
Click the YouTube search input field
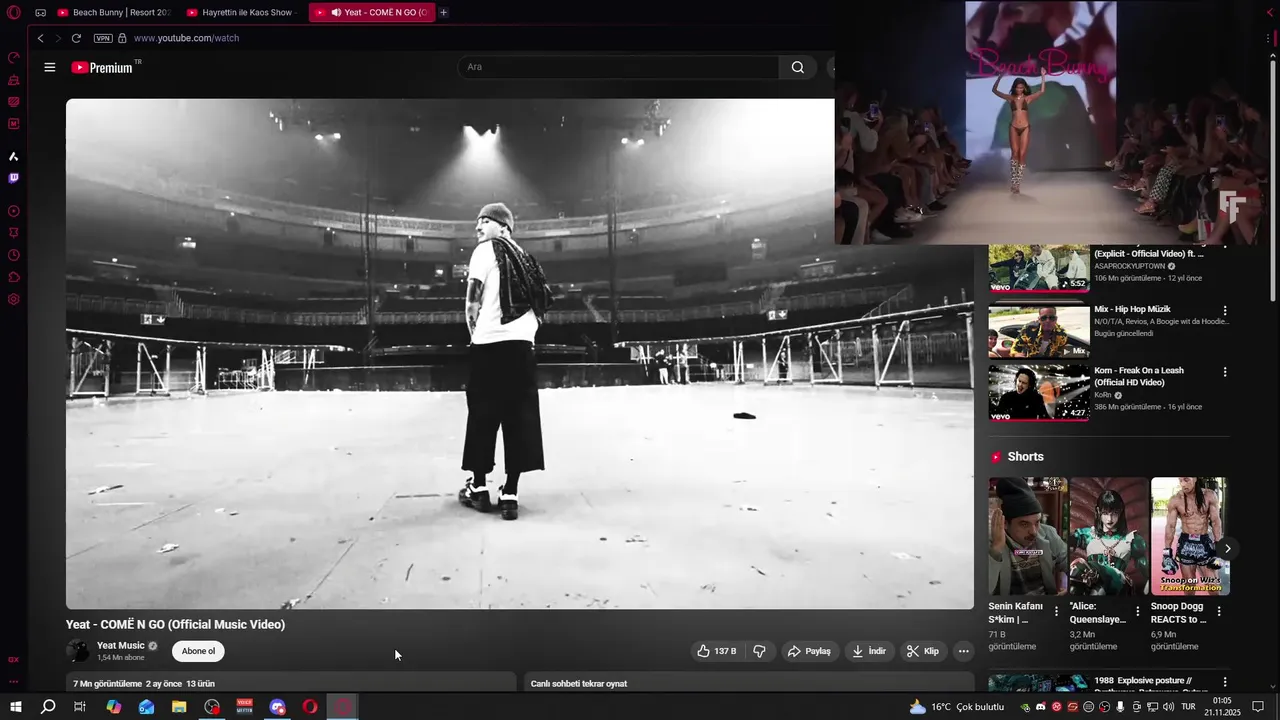618,67
